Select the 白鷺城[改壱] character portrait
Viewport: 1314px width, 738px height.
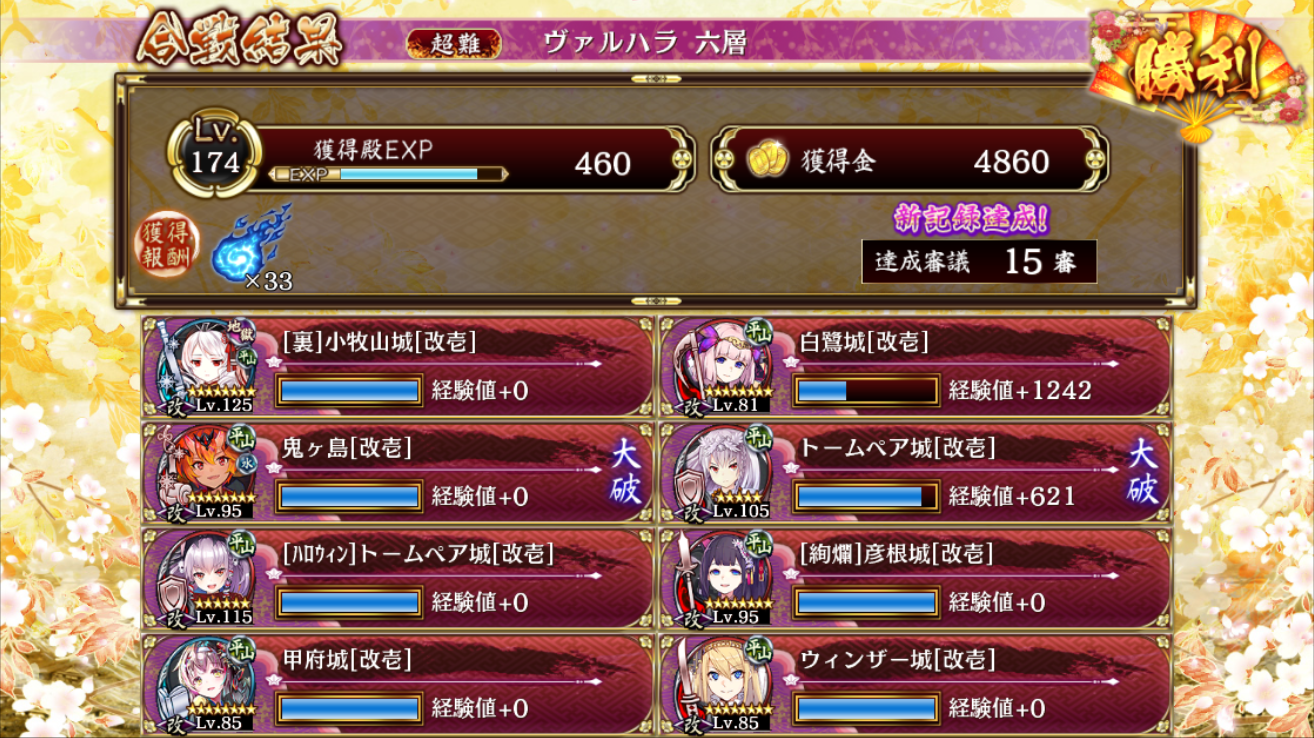click(x=726, y=367)
